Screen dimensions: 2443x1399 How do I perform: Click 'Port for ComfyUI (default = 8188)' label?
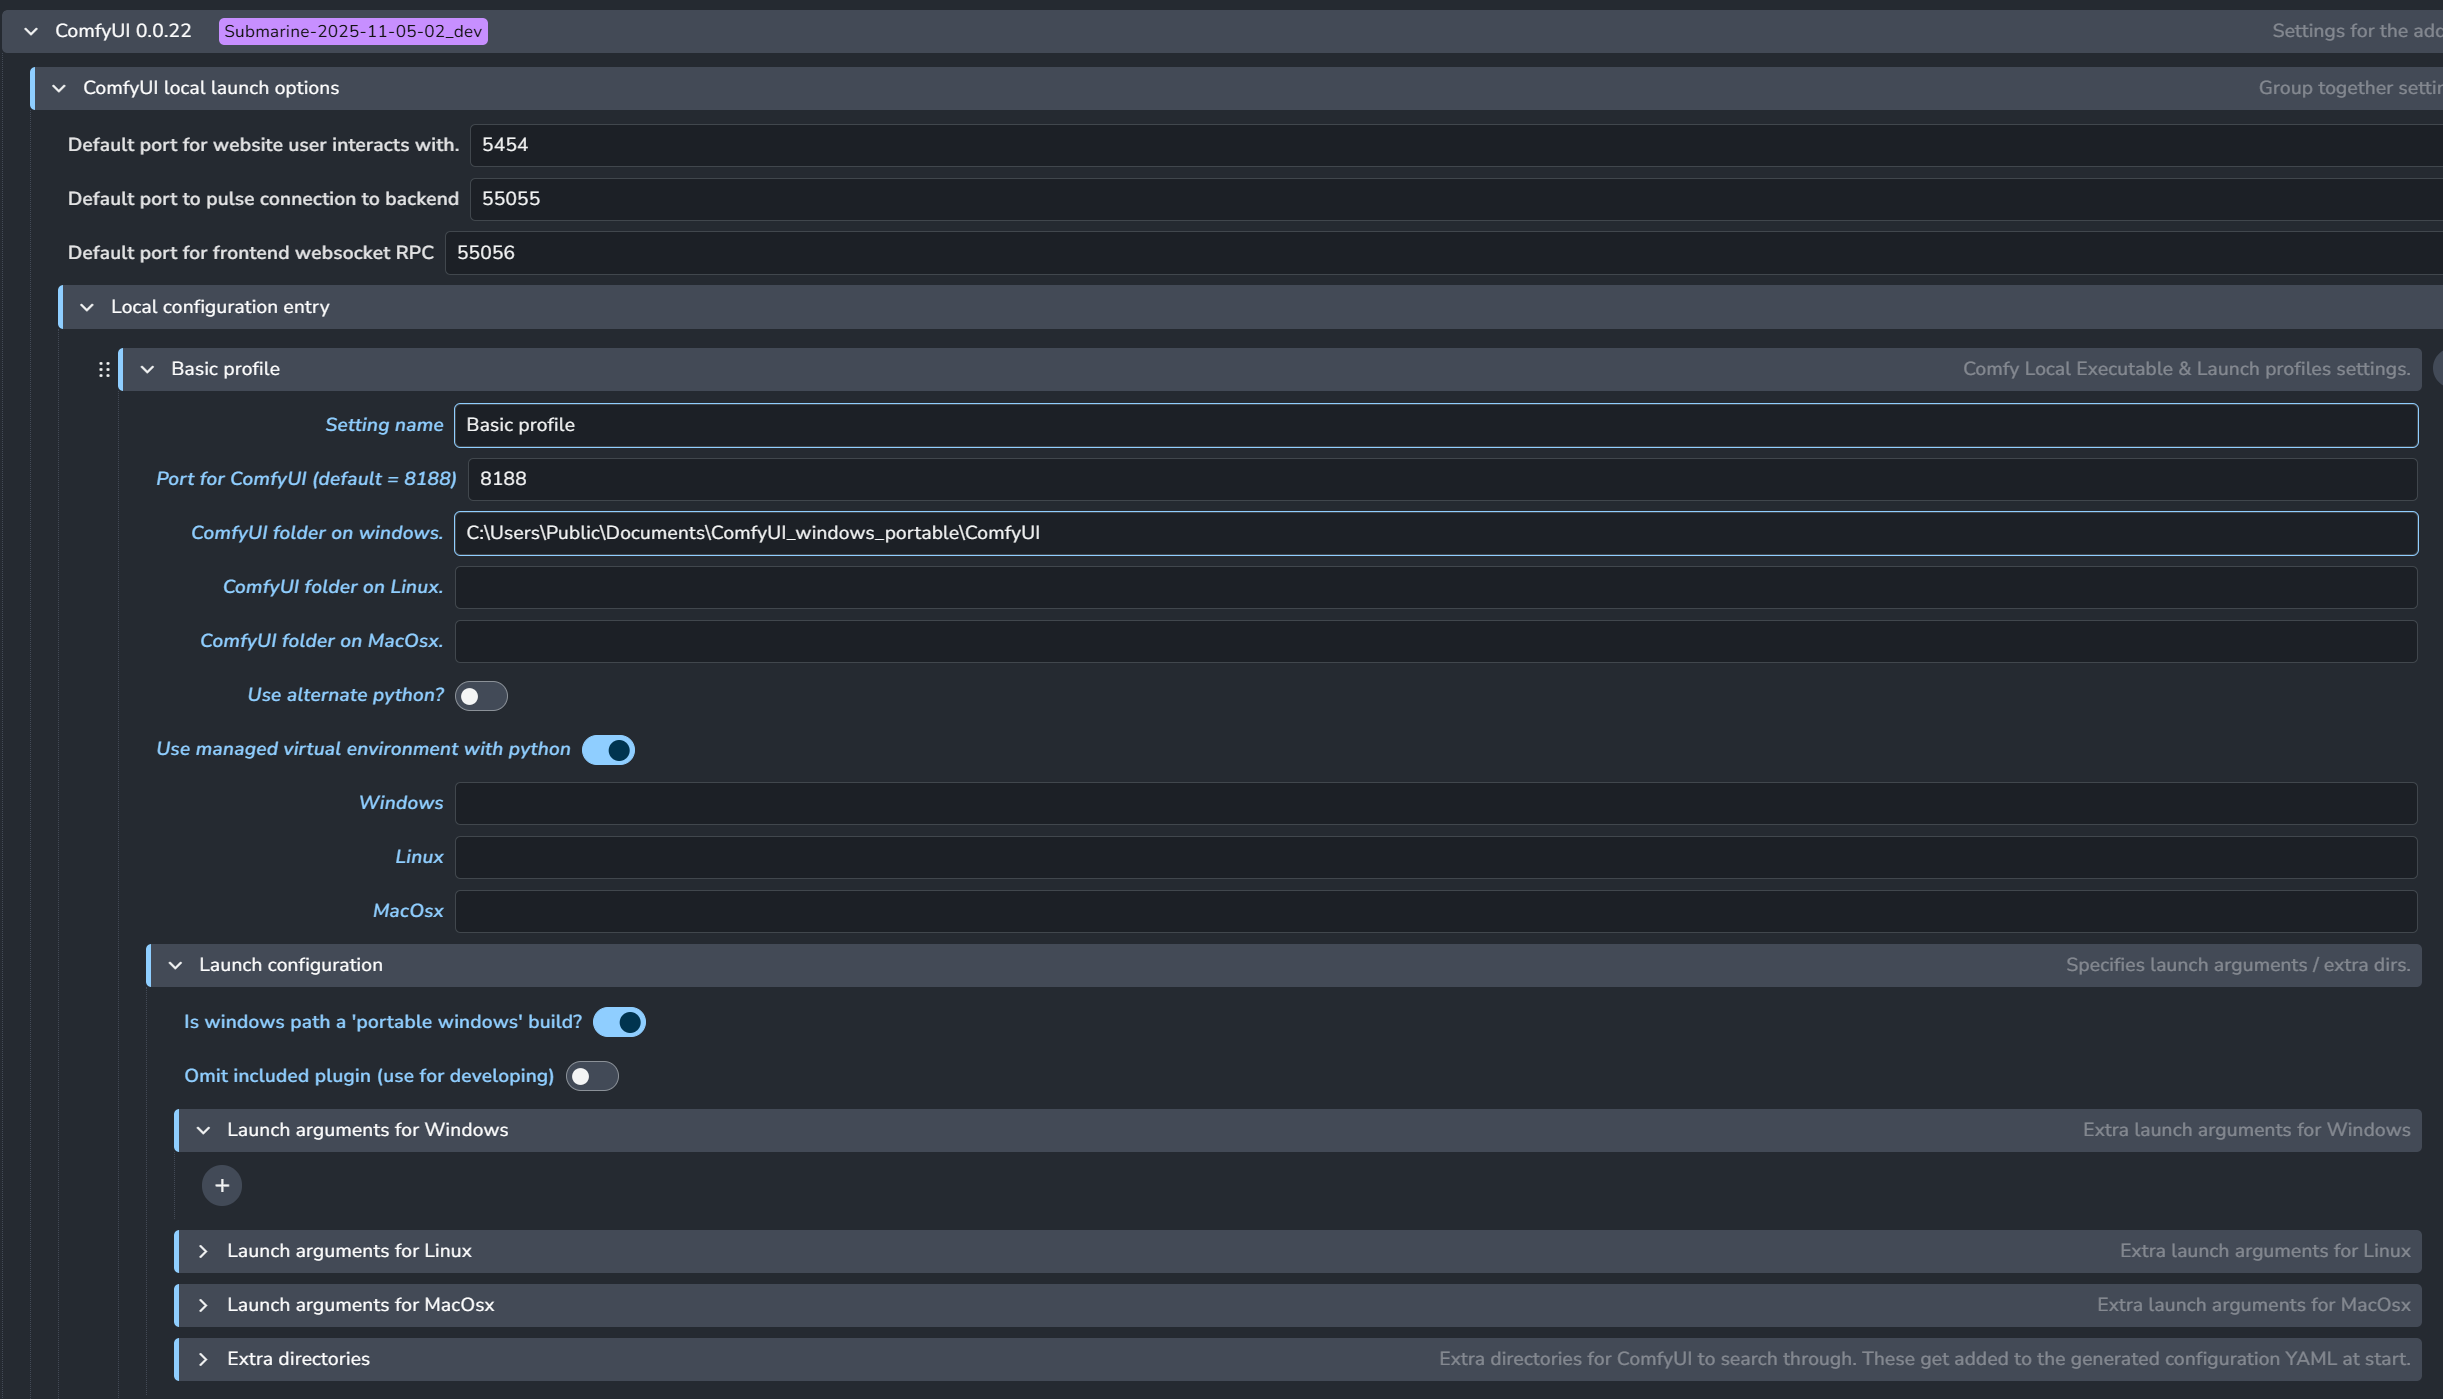[306, 479]
